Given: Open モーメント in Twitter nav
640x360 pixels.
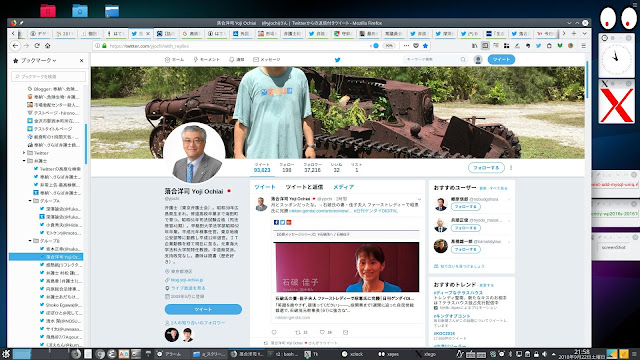Looking at the screenshot, I should click(207, 60).
